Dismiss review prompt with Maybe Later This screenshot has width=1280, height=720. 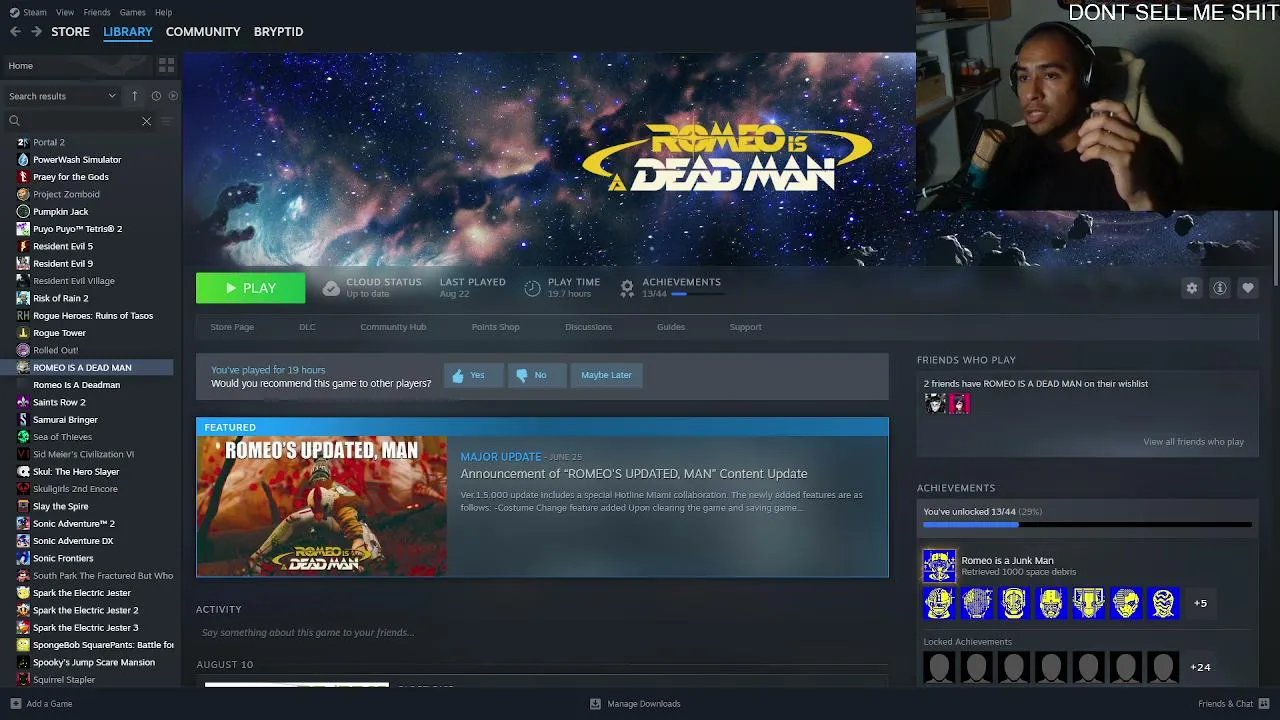point(606,375)
